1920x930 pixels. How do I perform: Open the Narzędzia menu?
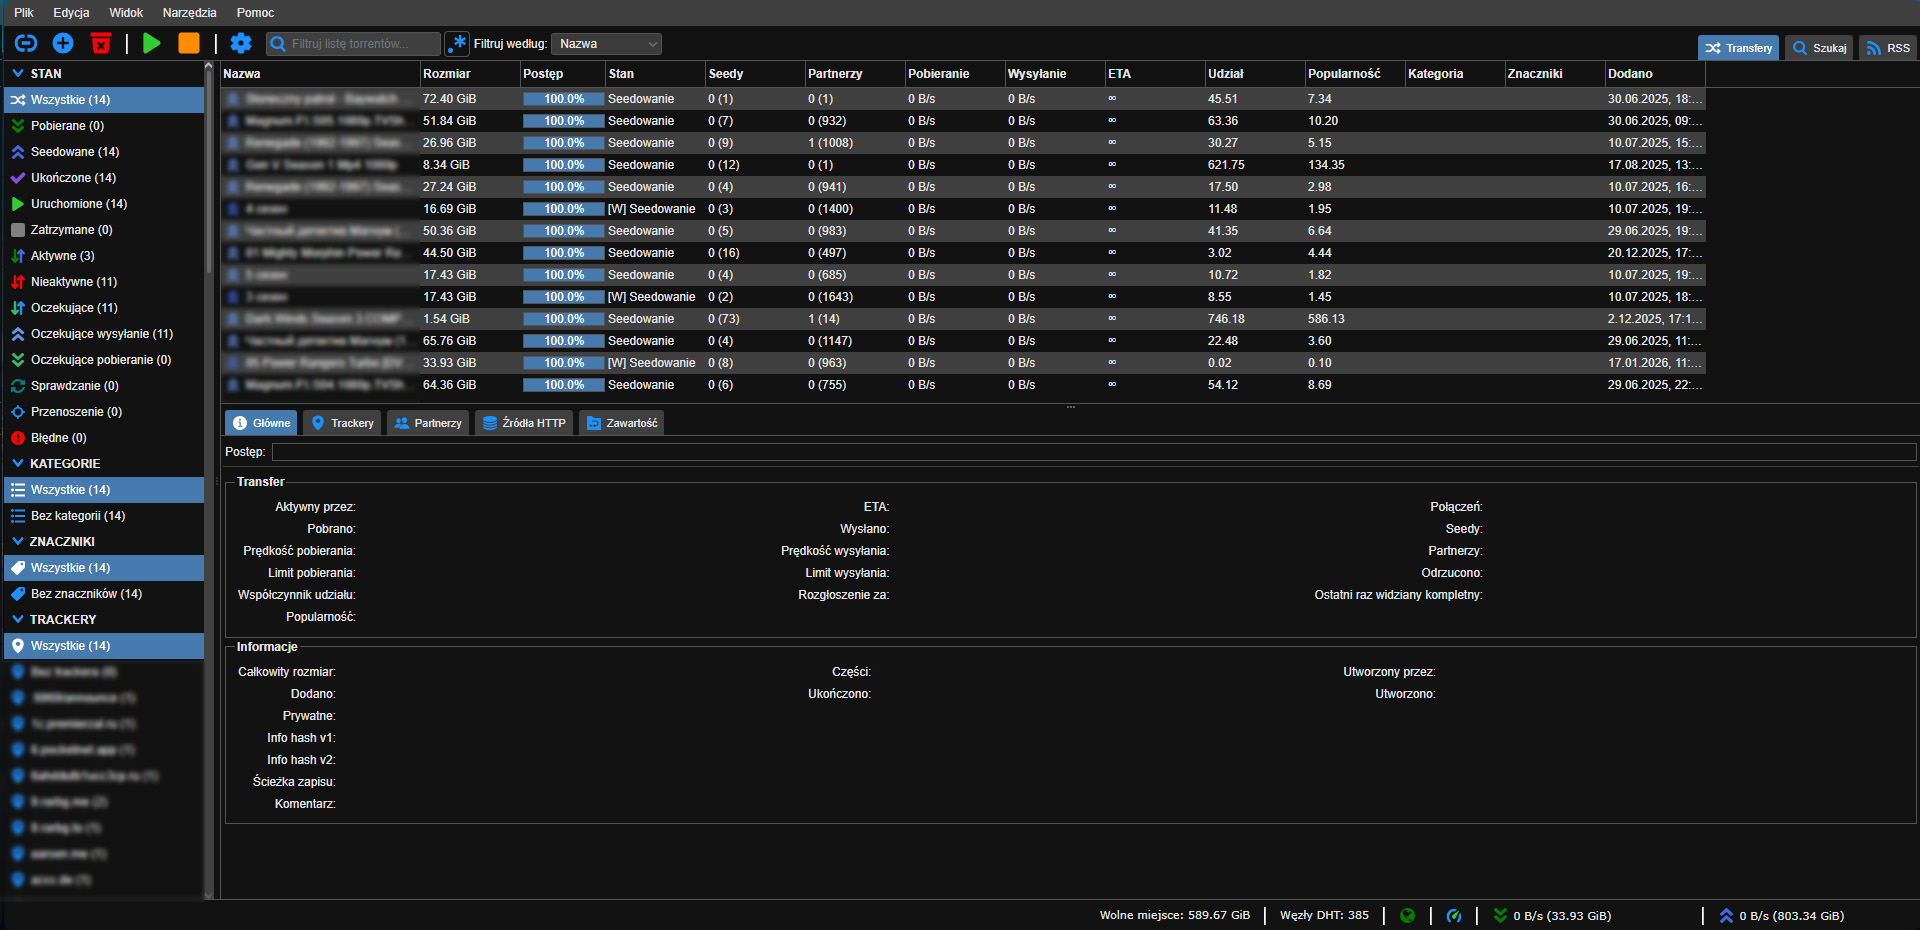tap(189, 13)
